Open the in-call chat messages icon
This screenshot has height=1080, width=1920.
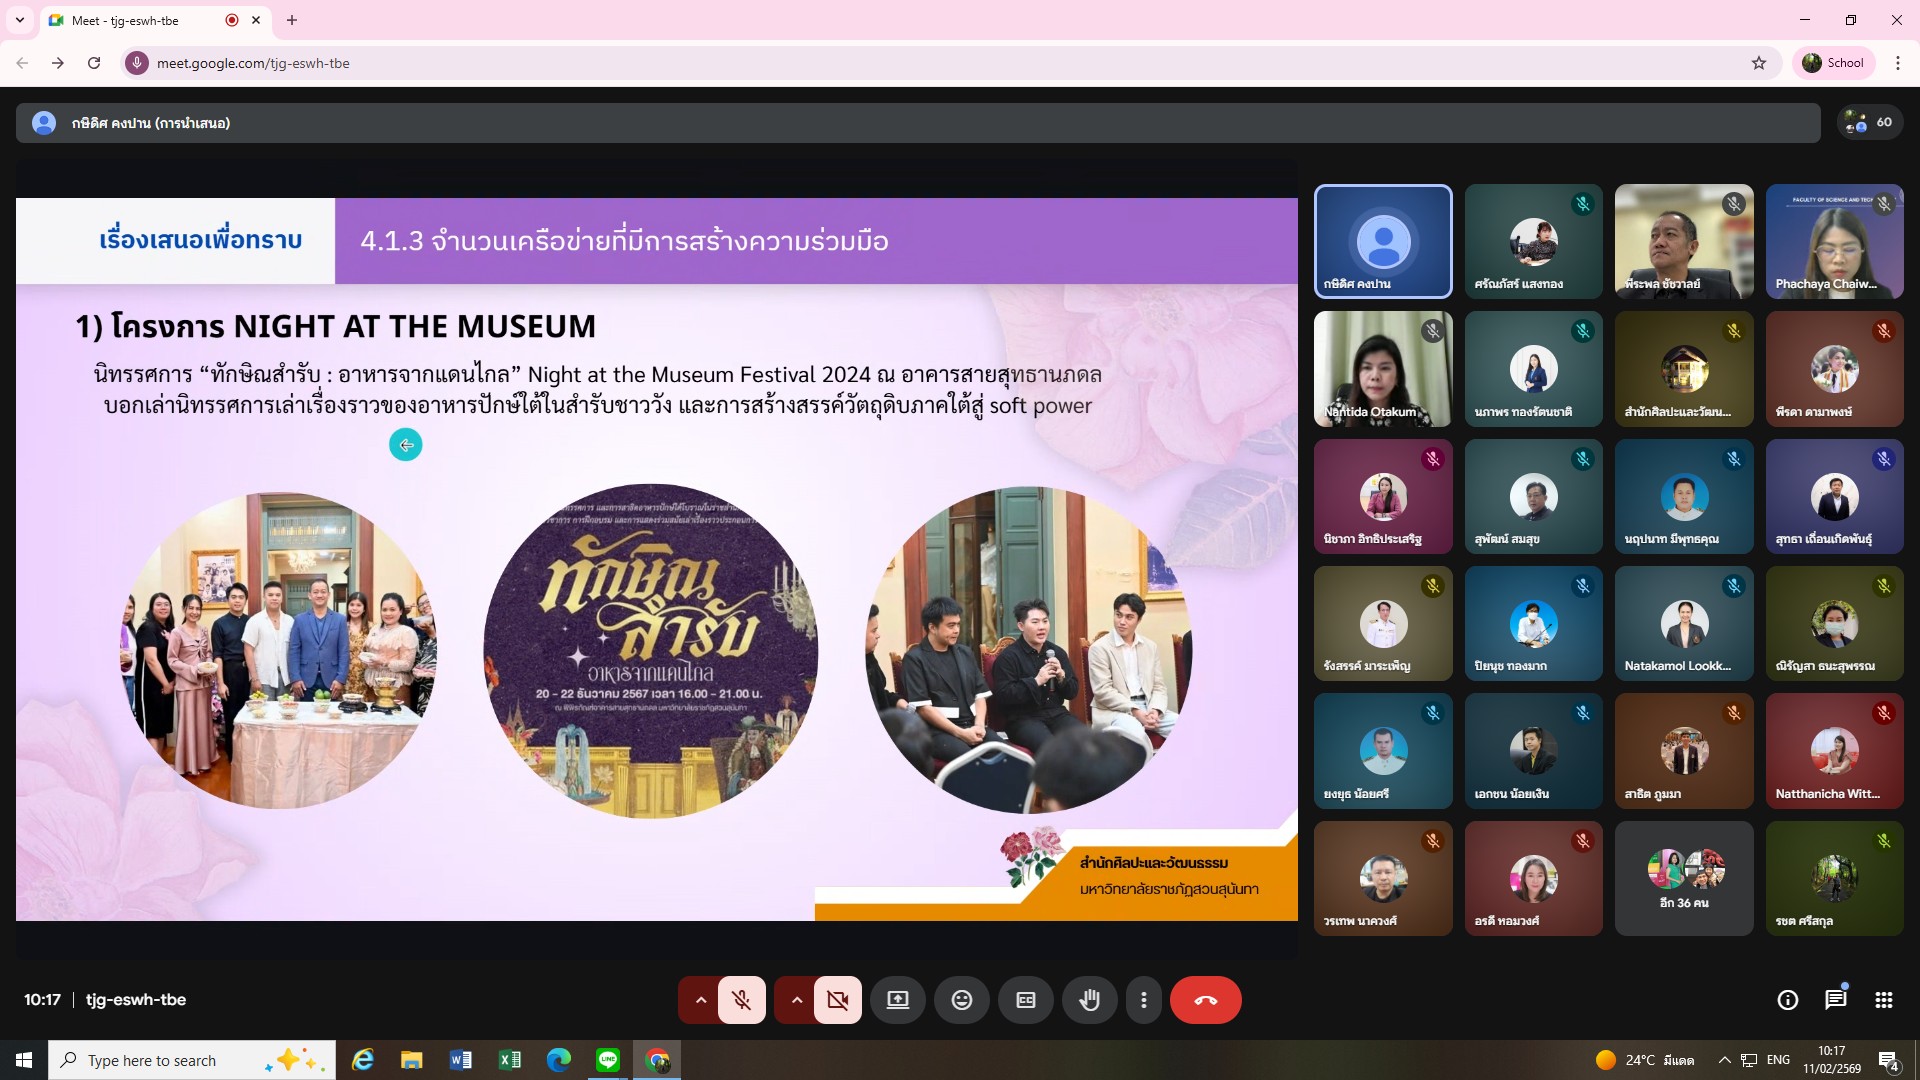1835,1000
